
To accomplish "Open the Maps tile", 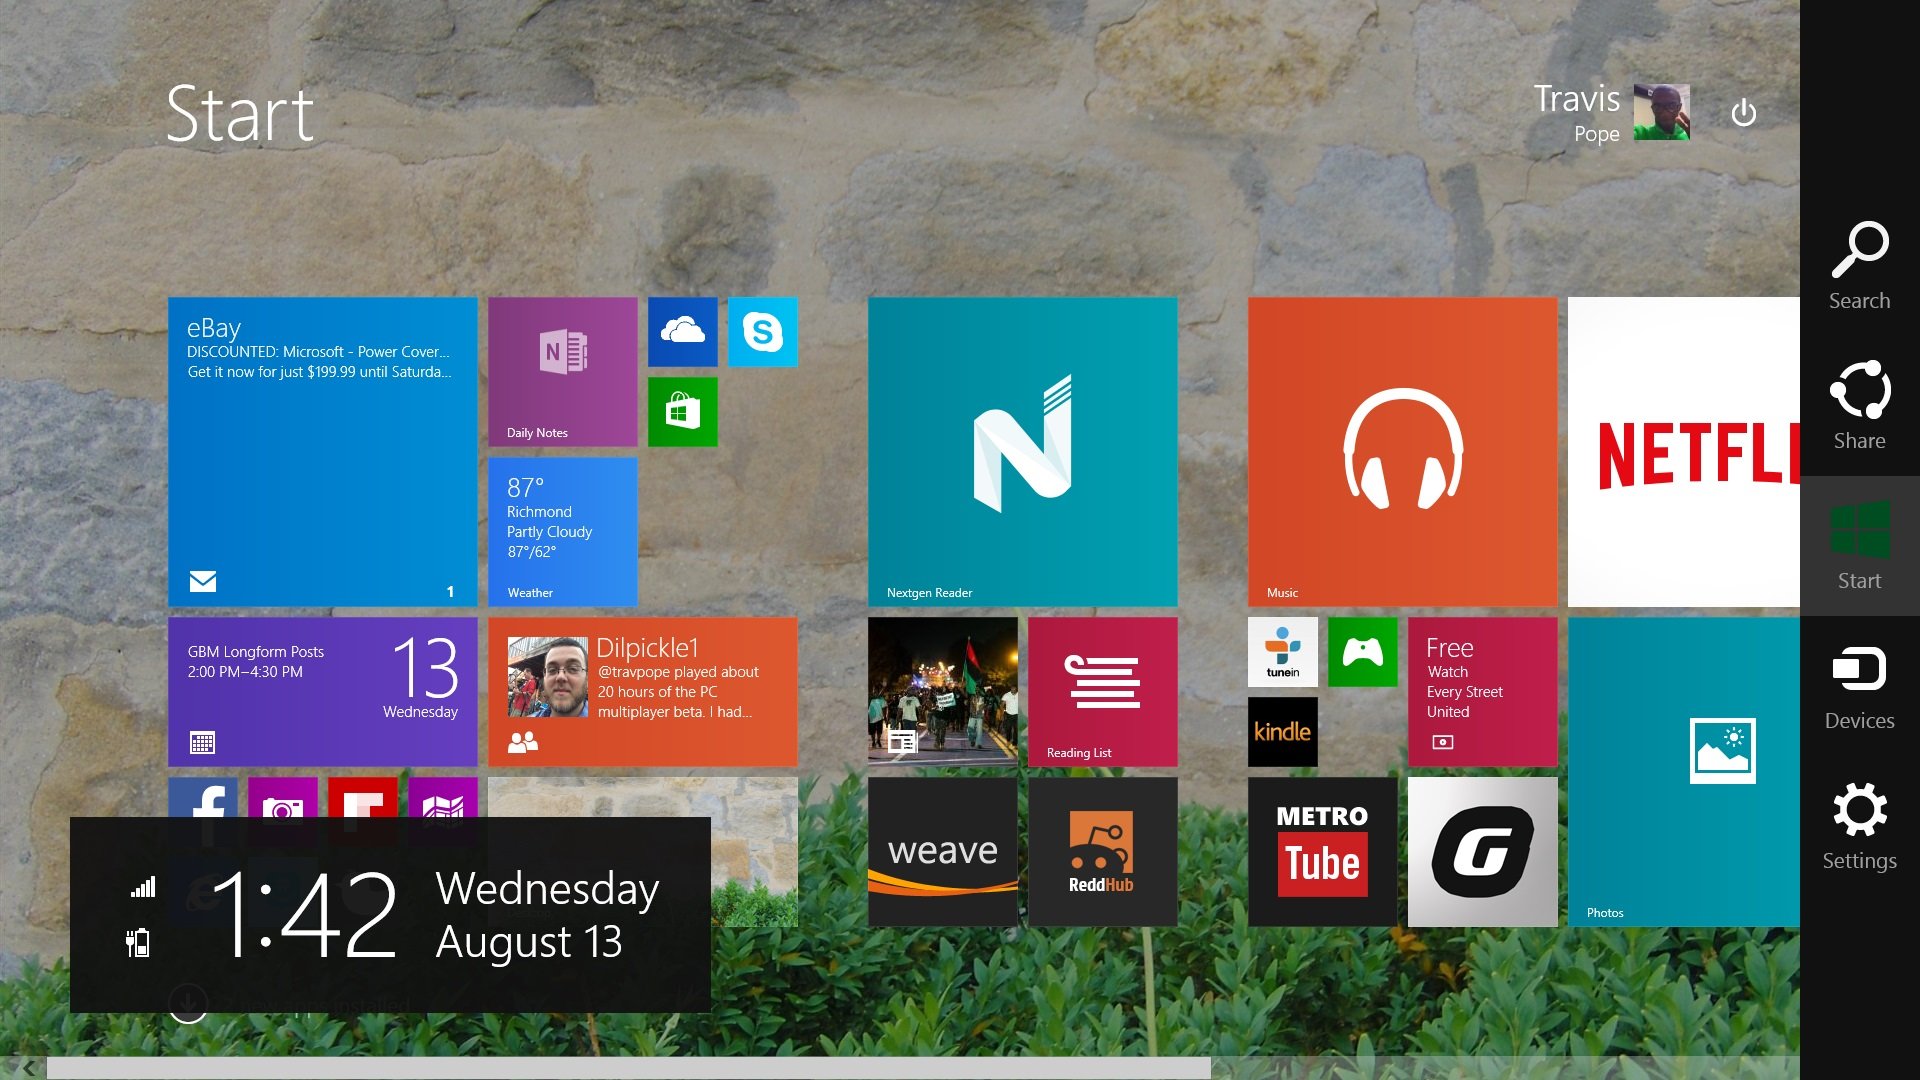I will tap(443, 797).
